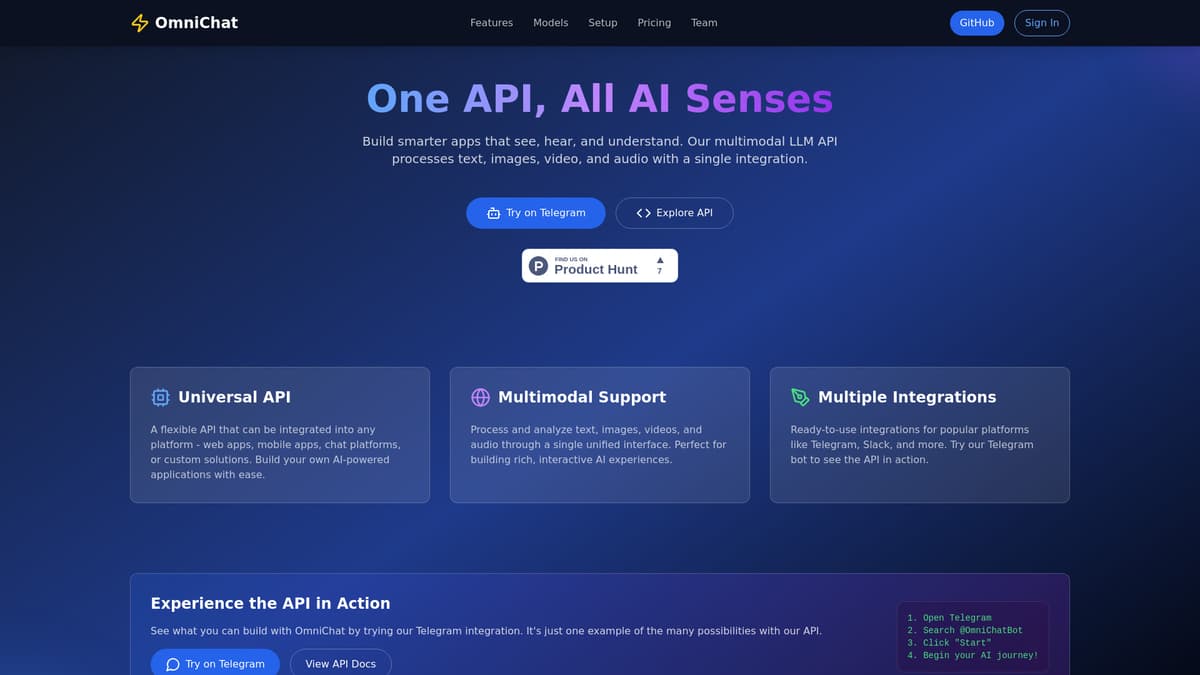Open the Models nav item

(x=550, y=23)
